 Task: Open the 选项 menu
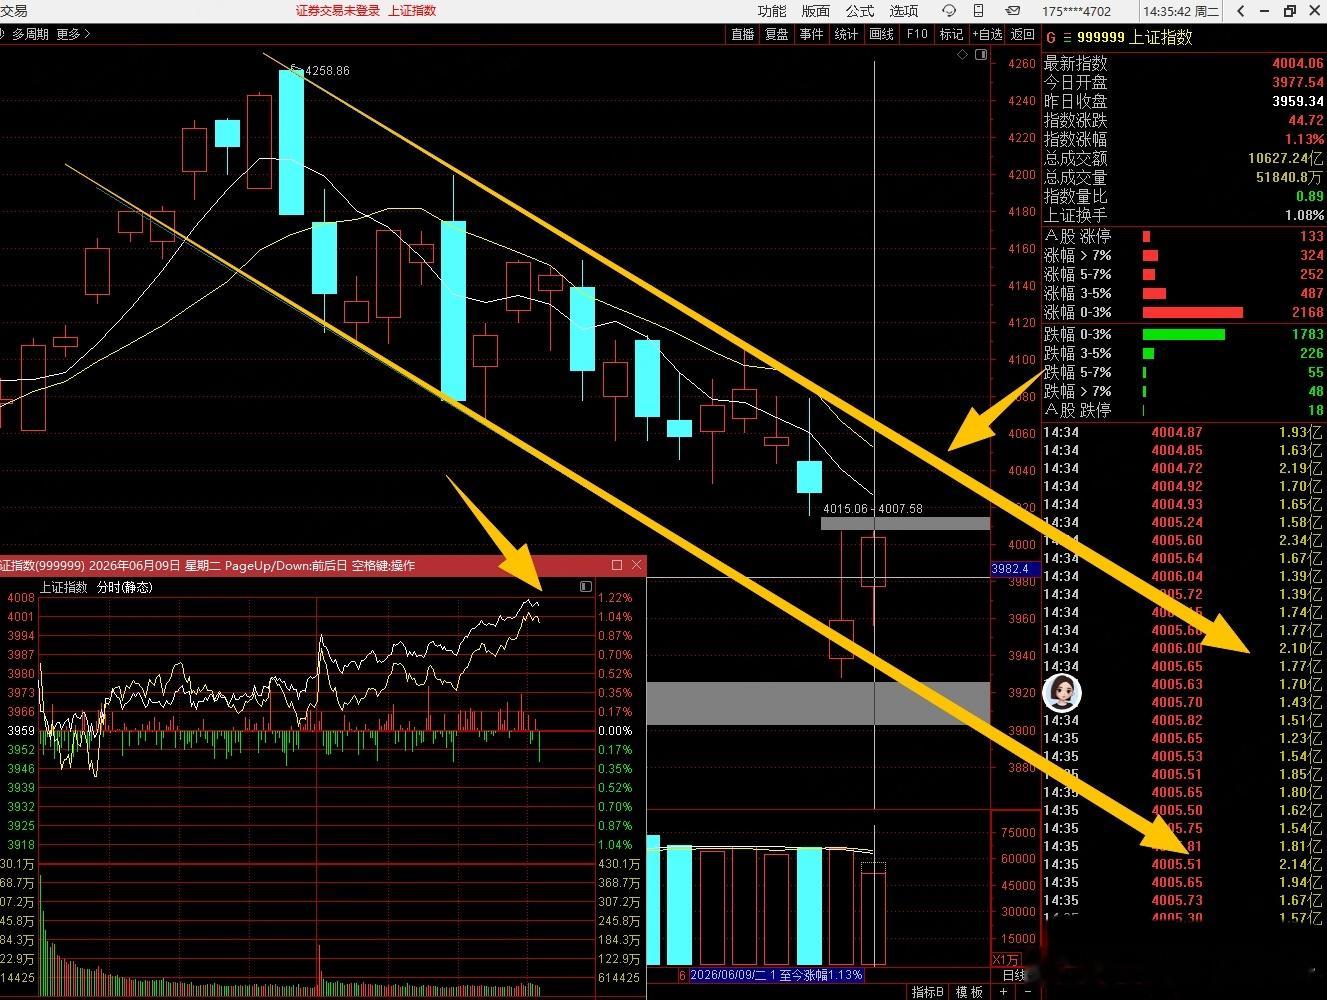tap(904, 11)
